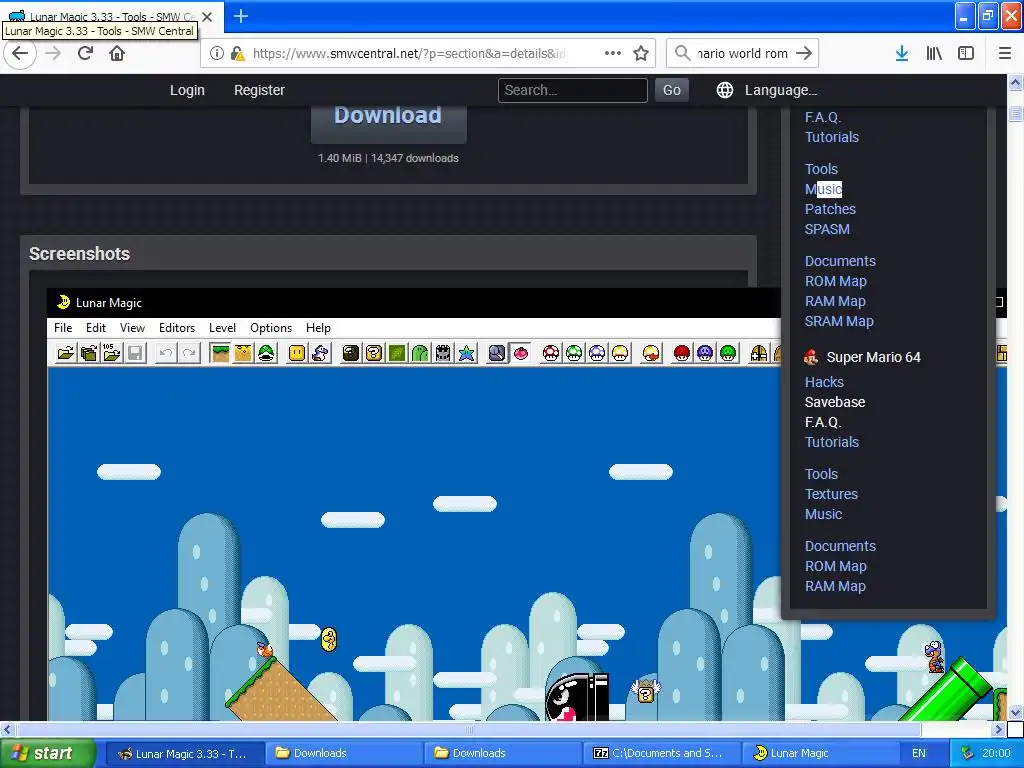Open the Textures link

pos(831,494)
